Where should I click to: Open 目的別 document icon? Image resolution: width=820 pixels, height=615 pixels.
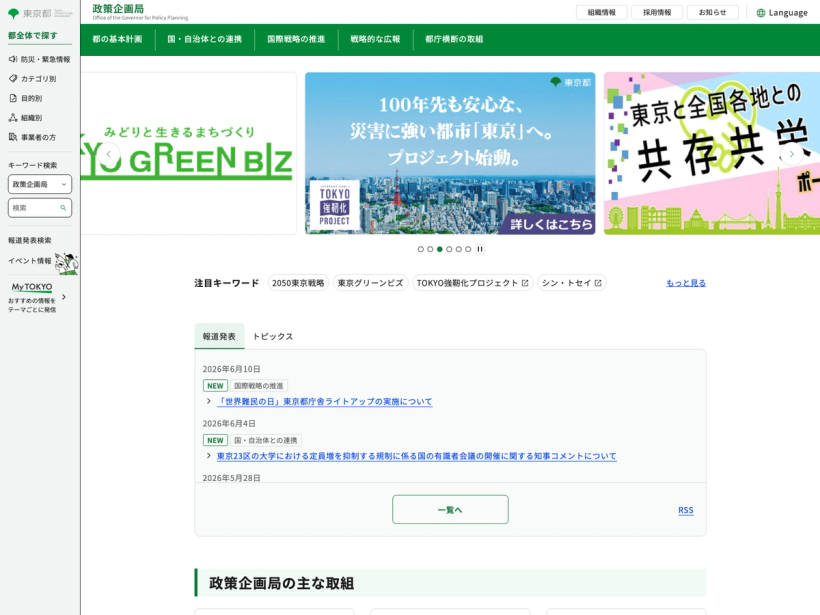(13, 98)
